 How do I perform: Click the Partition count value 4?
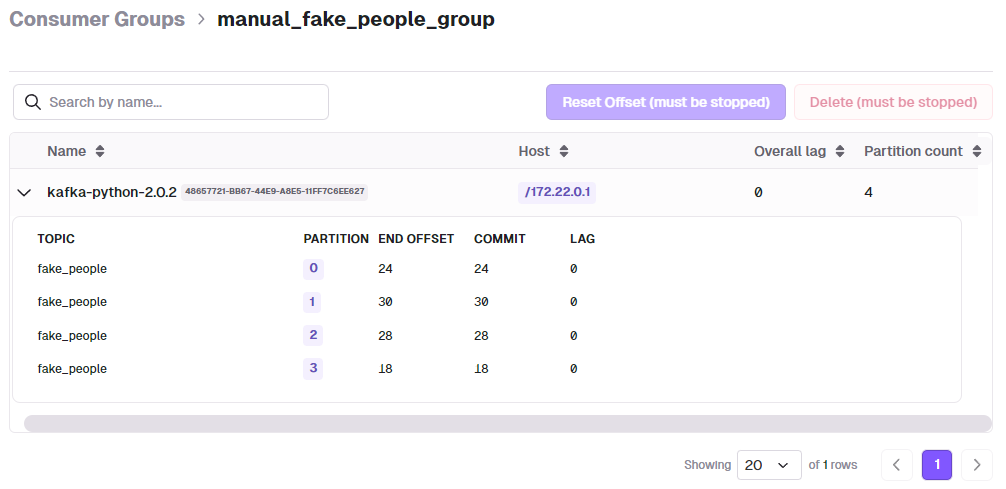coord(869,193)
